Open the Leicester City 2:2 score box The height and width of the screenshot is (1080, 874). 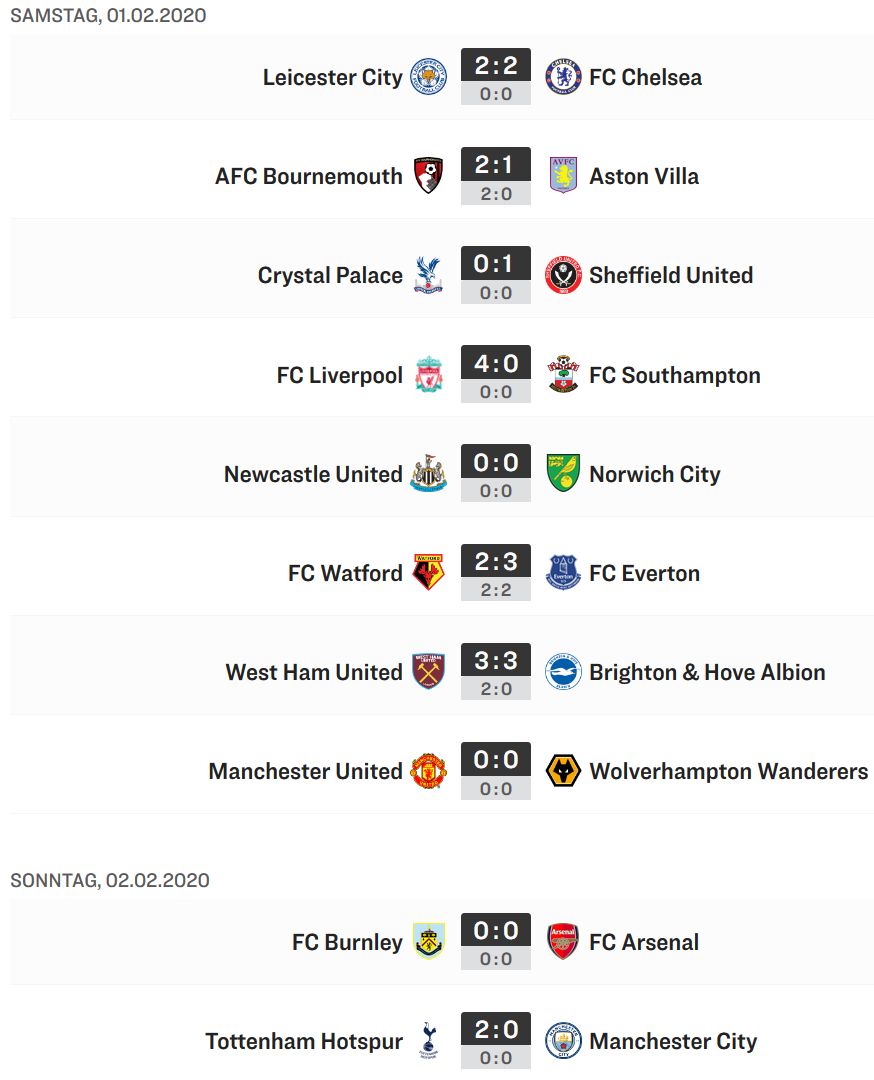495,76
